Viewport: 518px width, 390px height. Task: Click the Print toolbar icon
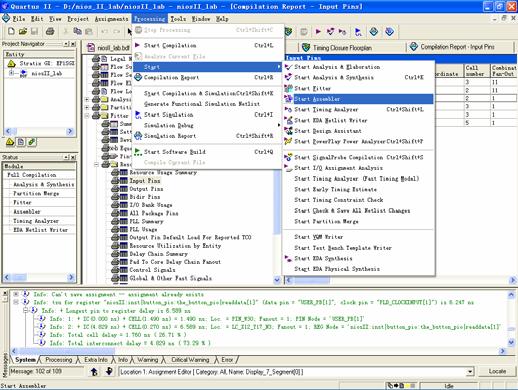tap(50, 31)
